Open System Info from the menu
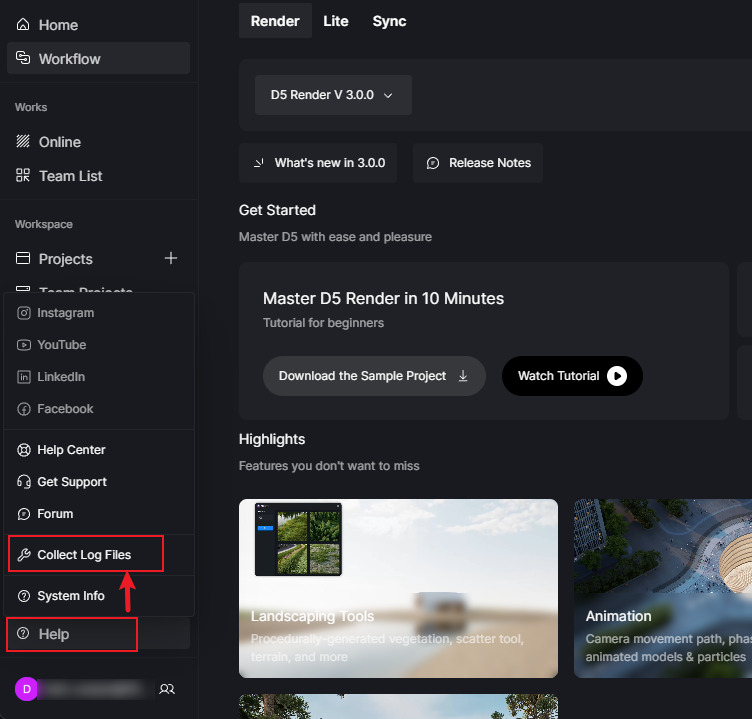The height and width of the screenshot is (719, 752). coord(70,596)
